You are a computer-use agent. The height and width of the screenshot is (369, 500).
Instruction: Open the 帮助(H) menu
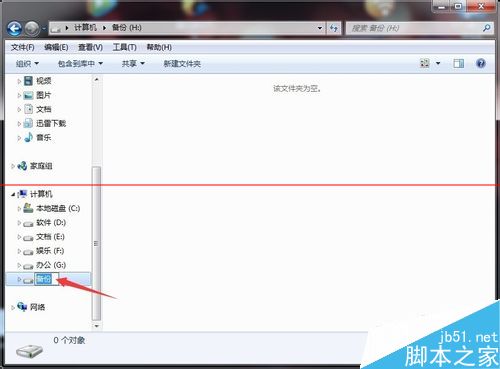tap(159, 47)
